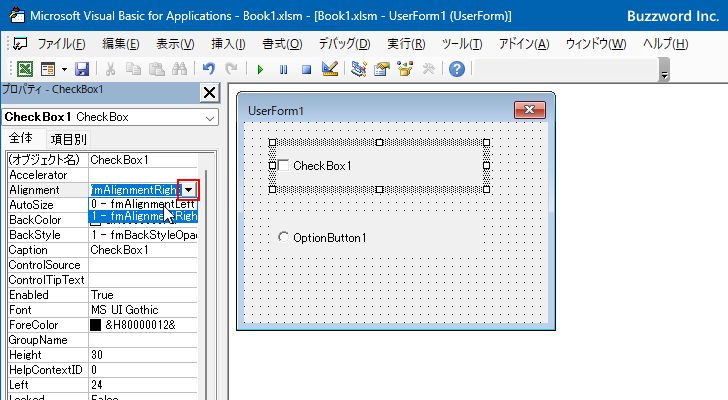Open the 表示(V) menu
728x400 pixels.
pos(175,44)
